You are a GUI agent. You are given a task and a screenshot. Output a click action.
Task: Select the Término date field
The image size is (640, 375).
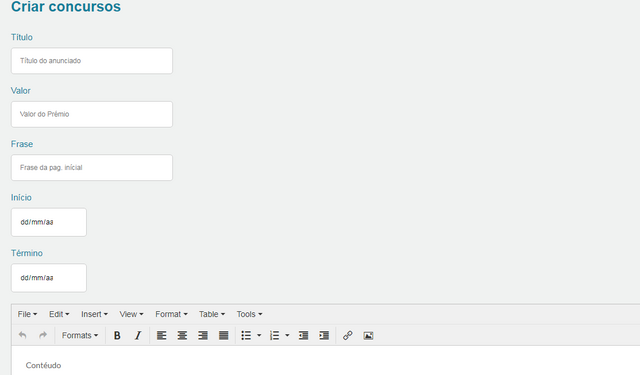(x=49, y=278)
